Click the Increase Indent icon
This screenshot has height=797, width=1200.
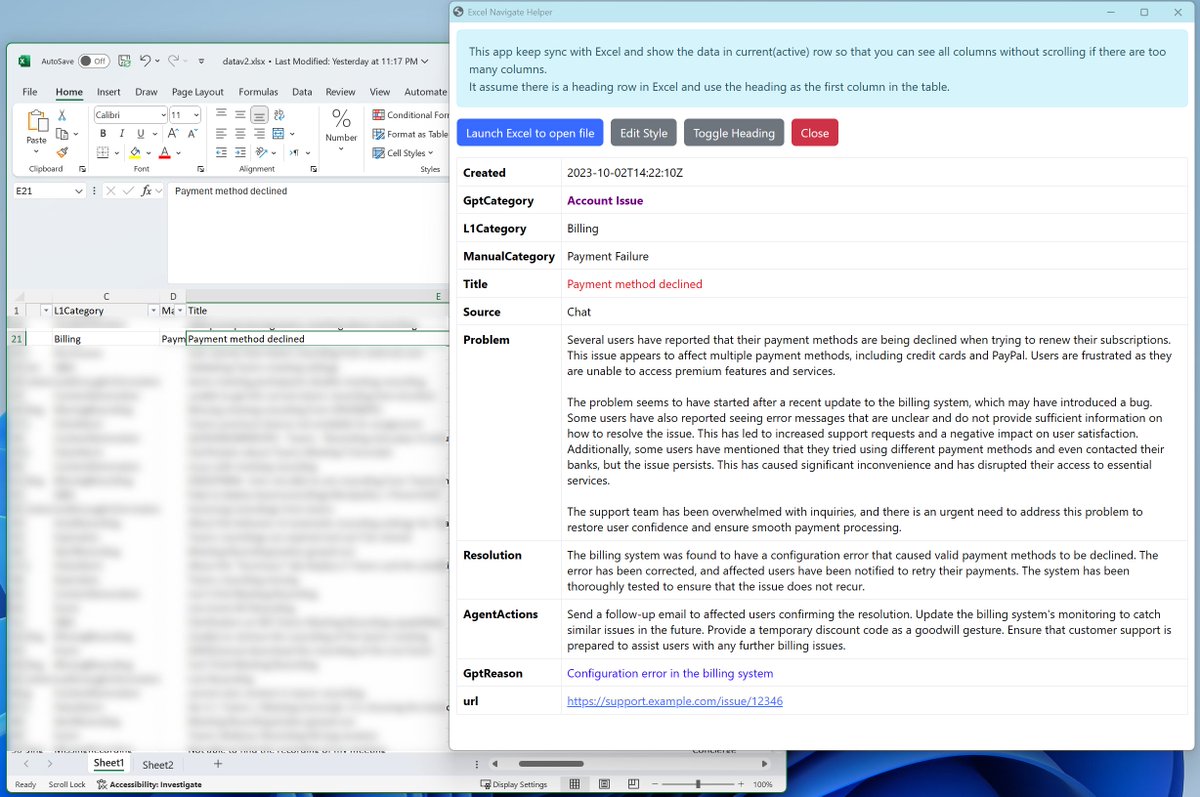[240, 153]
